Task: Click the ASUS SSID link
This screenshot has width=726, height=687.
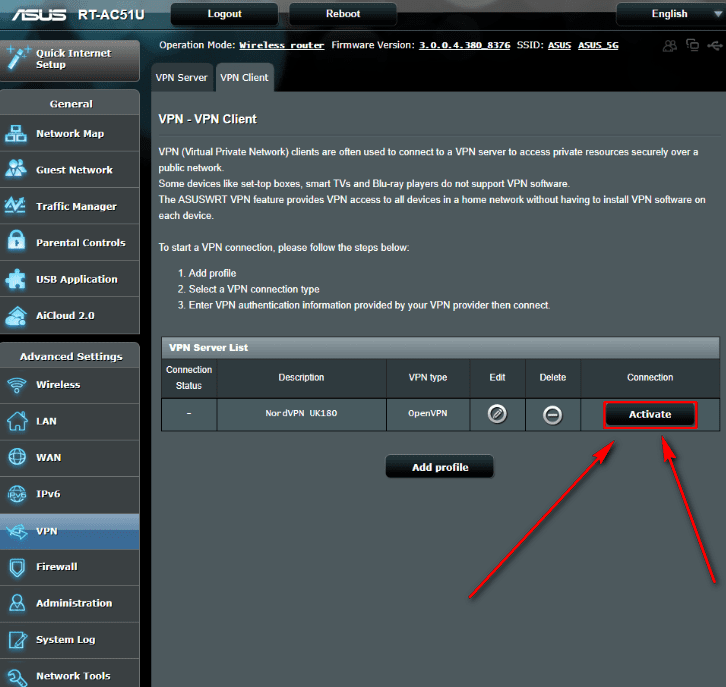Action: pos(559,45)
